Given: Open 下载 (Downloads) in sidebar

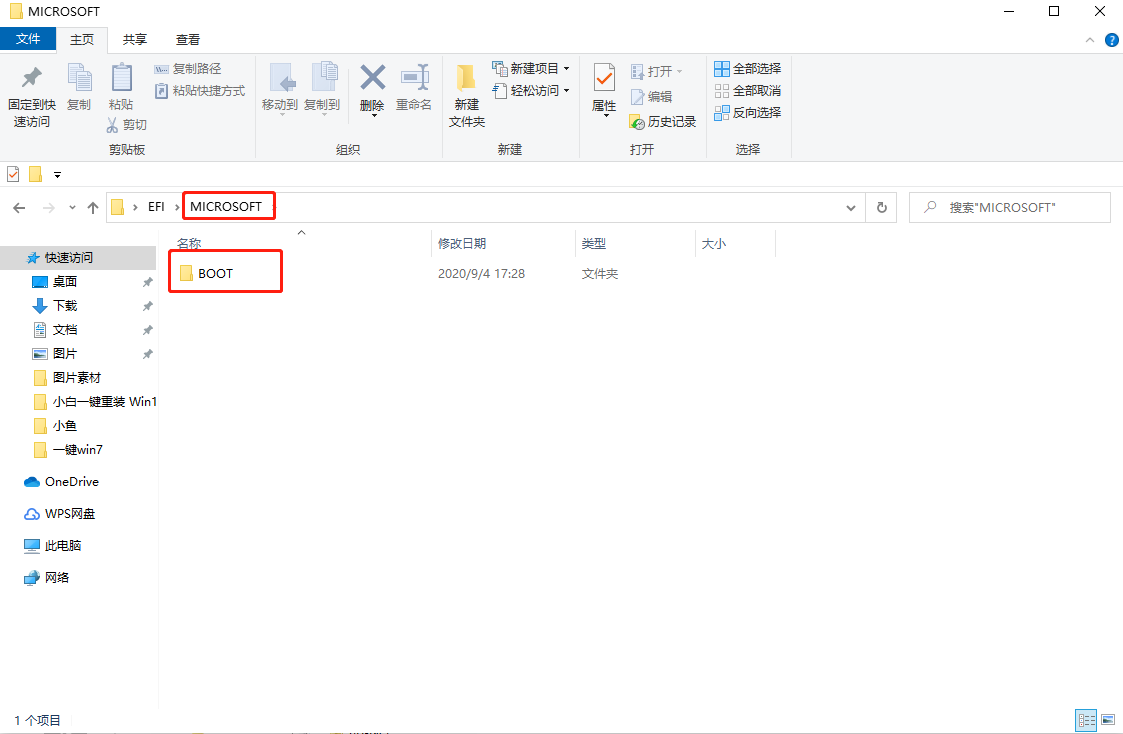Looking at the screenshot, I should point(64,306).
